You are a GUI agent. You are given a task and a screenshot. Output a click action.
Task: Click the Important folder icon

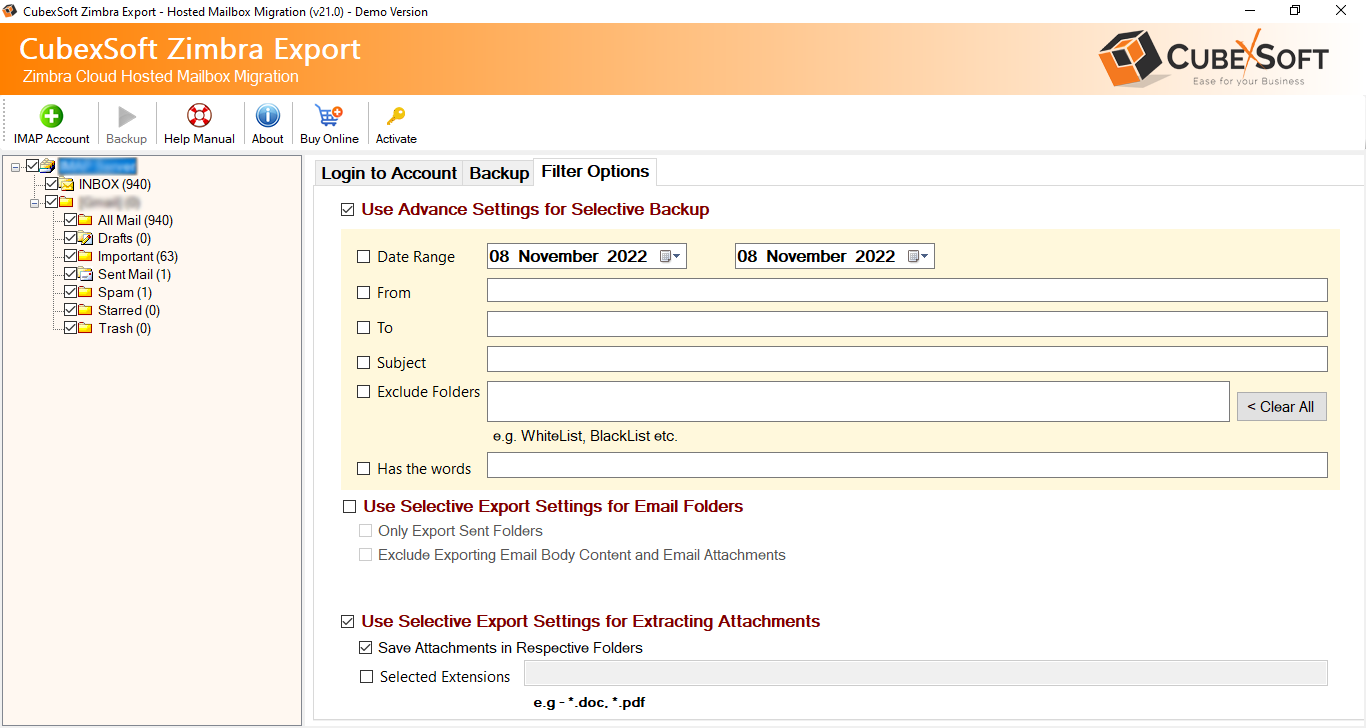[x=85, y=256]
